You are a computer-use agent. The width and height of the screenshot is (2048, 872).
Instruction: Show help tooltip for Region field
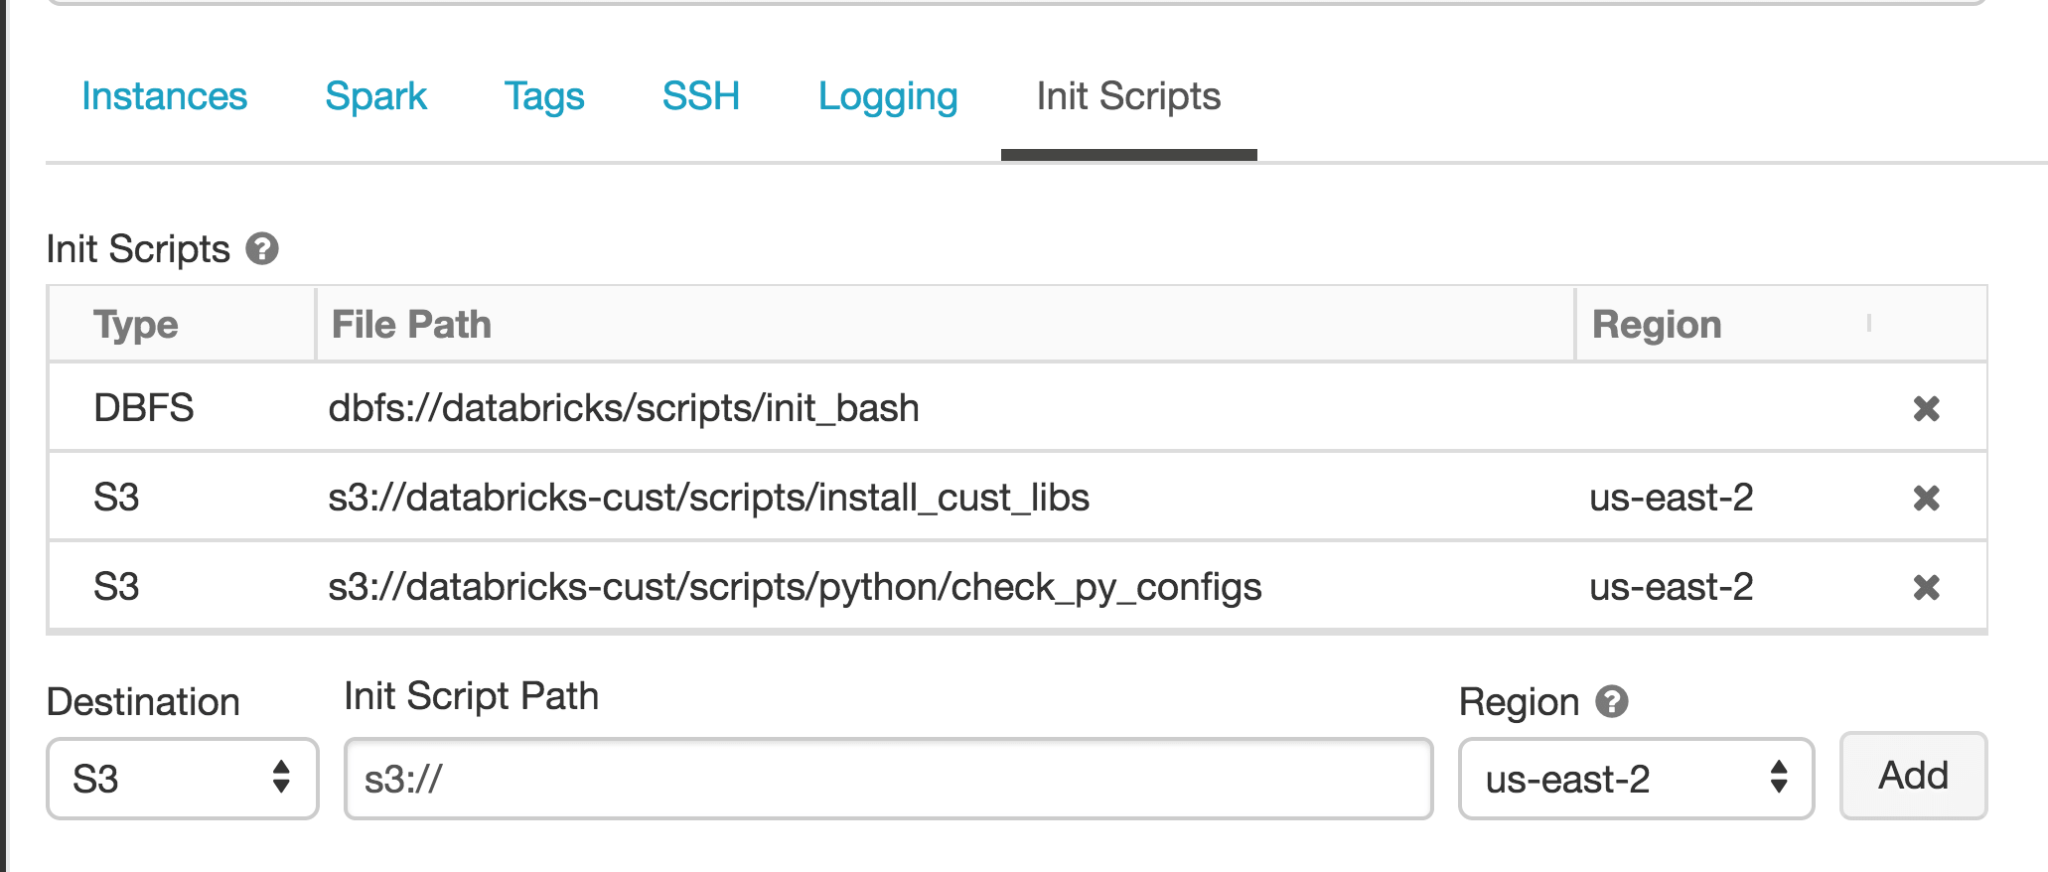pyautogui.click(x=1612, y=702)
